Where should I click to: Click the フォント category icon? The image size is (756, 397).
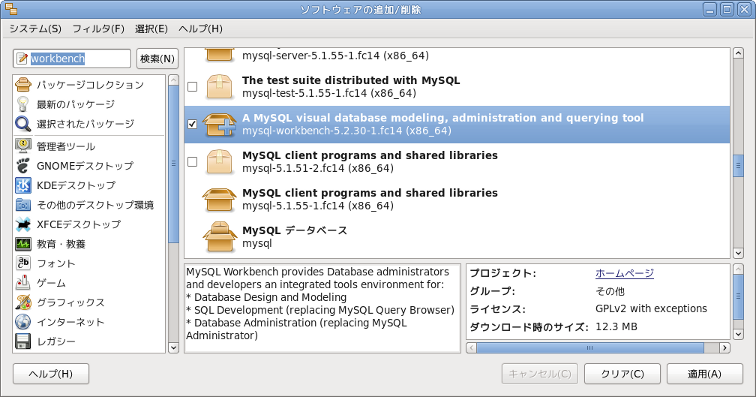point(23,263)
